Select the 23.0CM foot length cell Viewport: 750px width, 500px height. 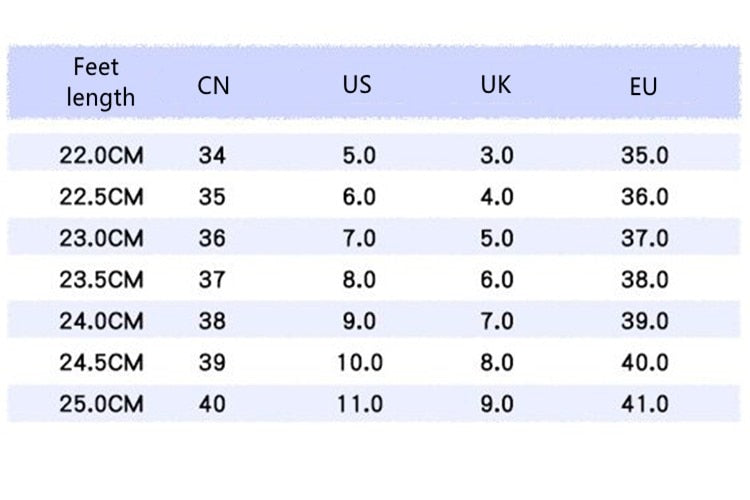tap(101, 238)
